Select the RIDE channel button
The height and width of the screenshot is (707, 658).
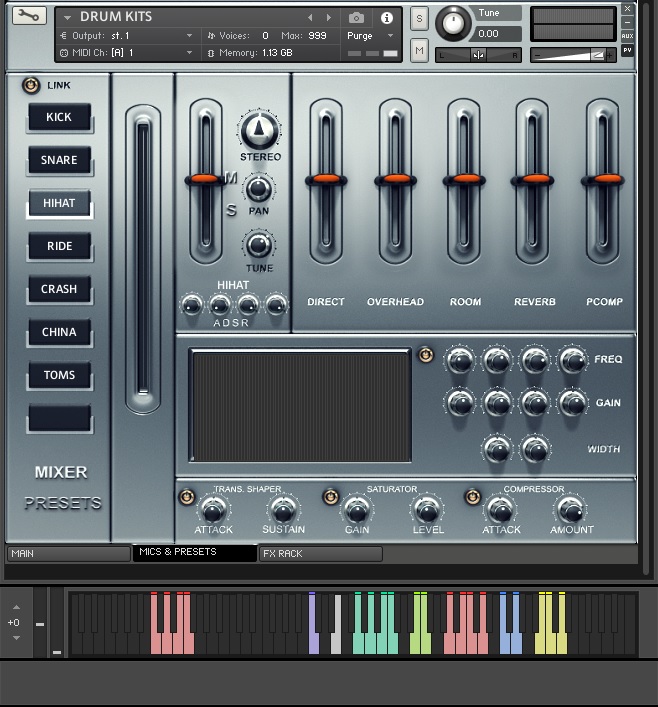(60, 246)
